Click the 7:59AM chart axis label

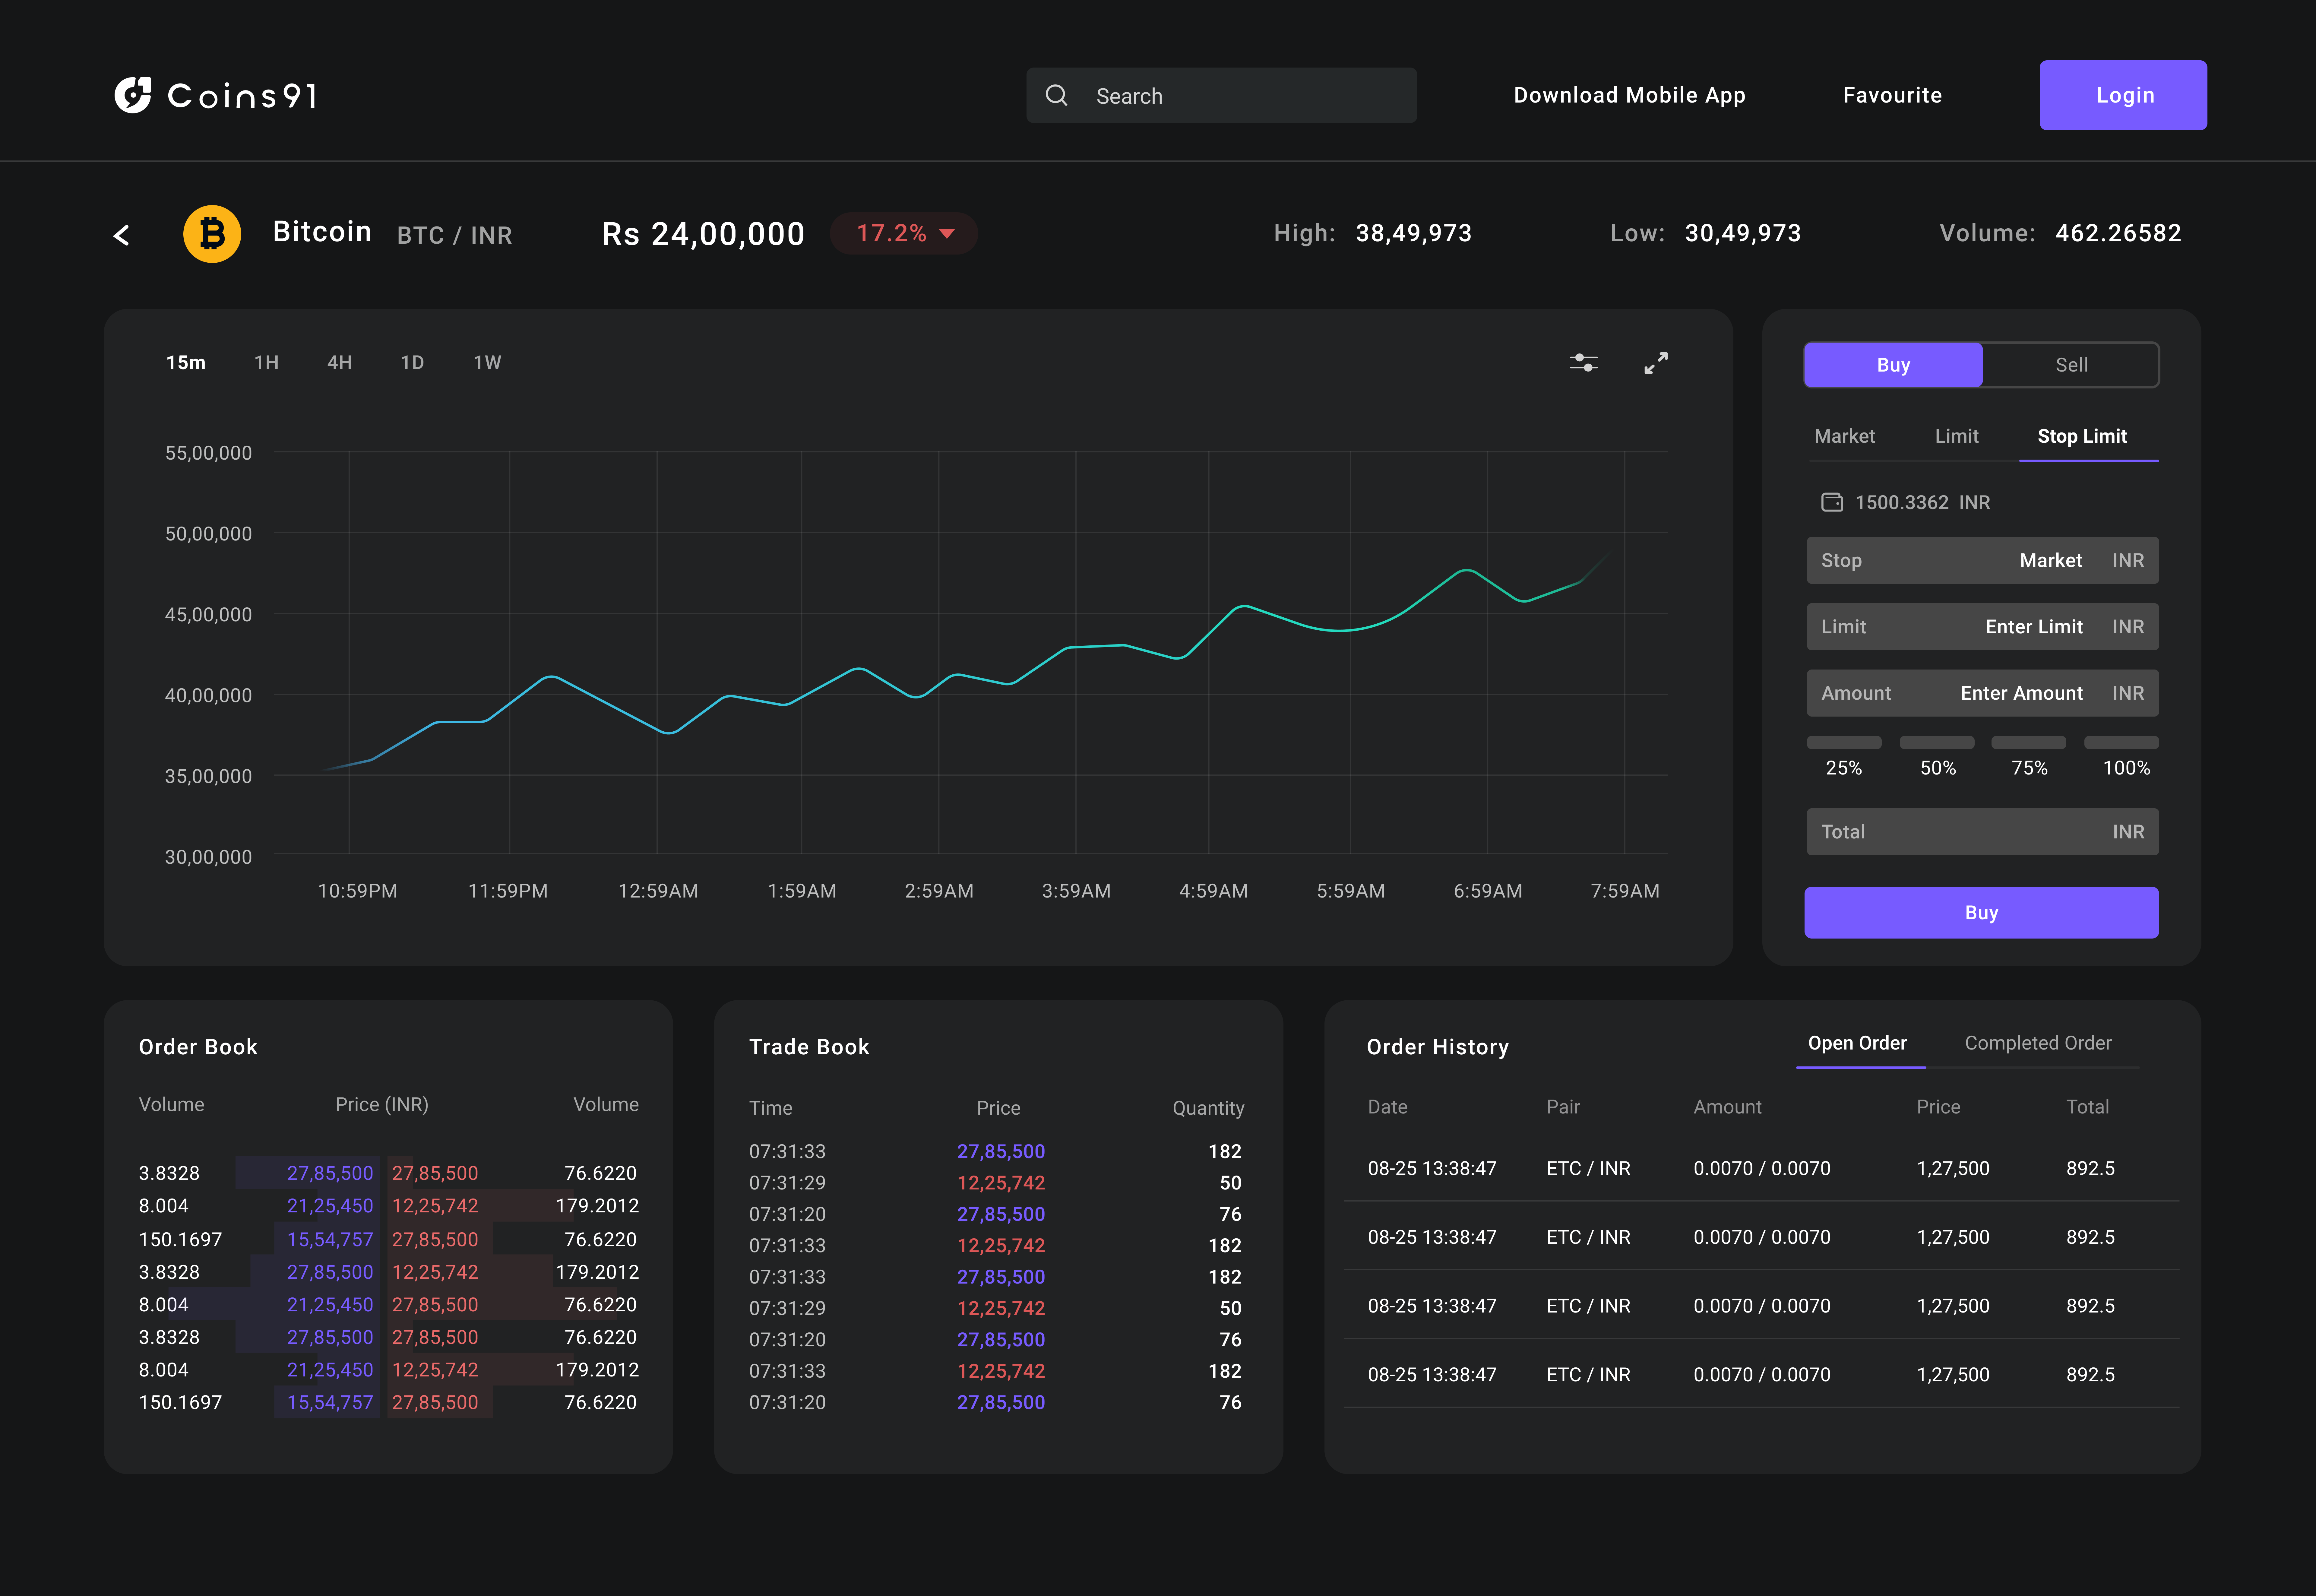(1625, 891)
